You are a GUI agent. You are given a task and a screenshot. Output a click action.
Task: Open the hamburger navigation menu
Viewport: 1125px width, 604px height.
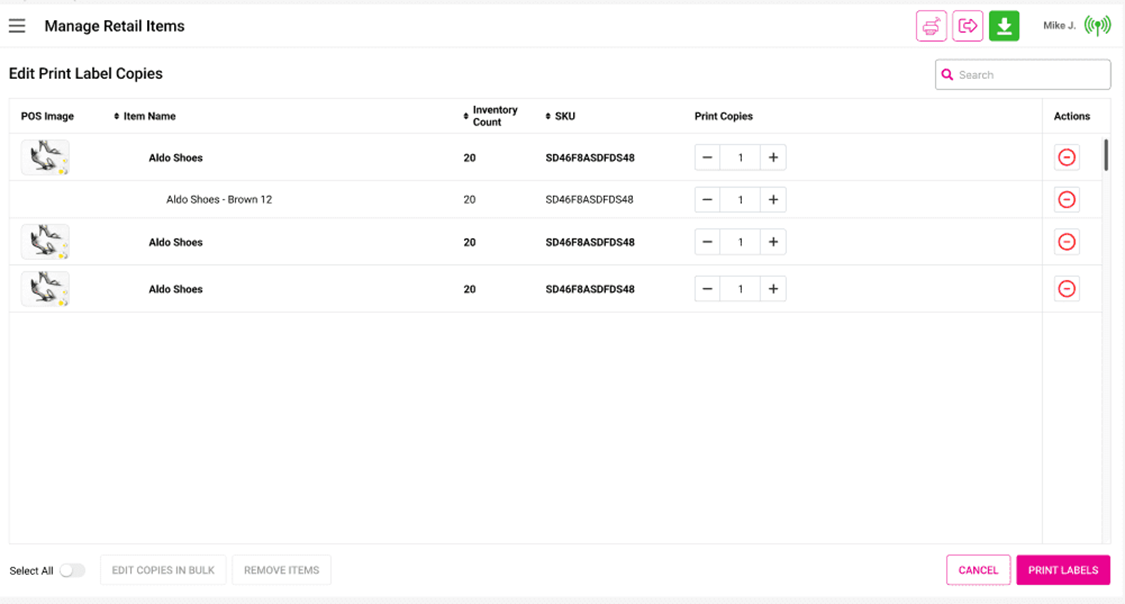[17, 26]
